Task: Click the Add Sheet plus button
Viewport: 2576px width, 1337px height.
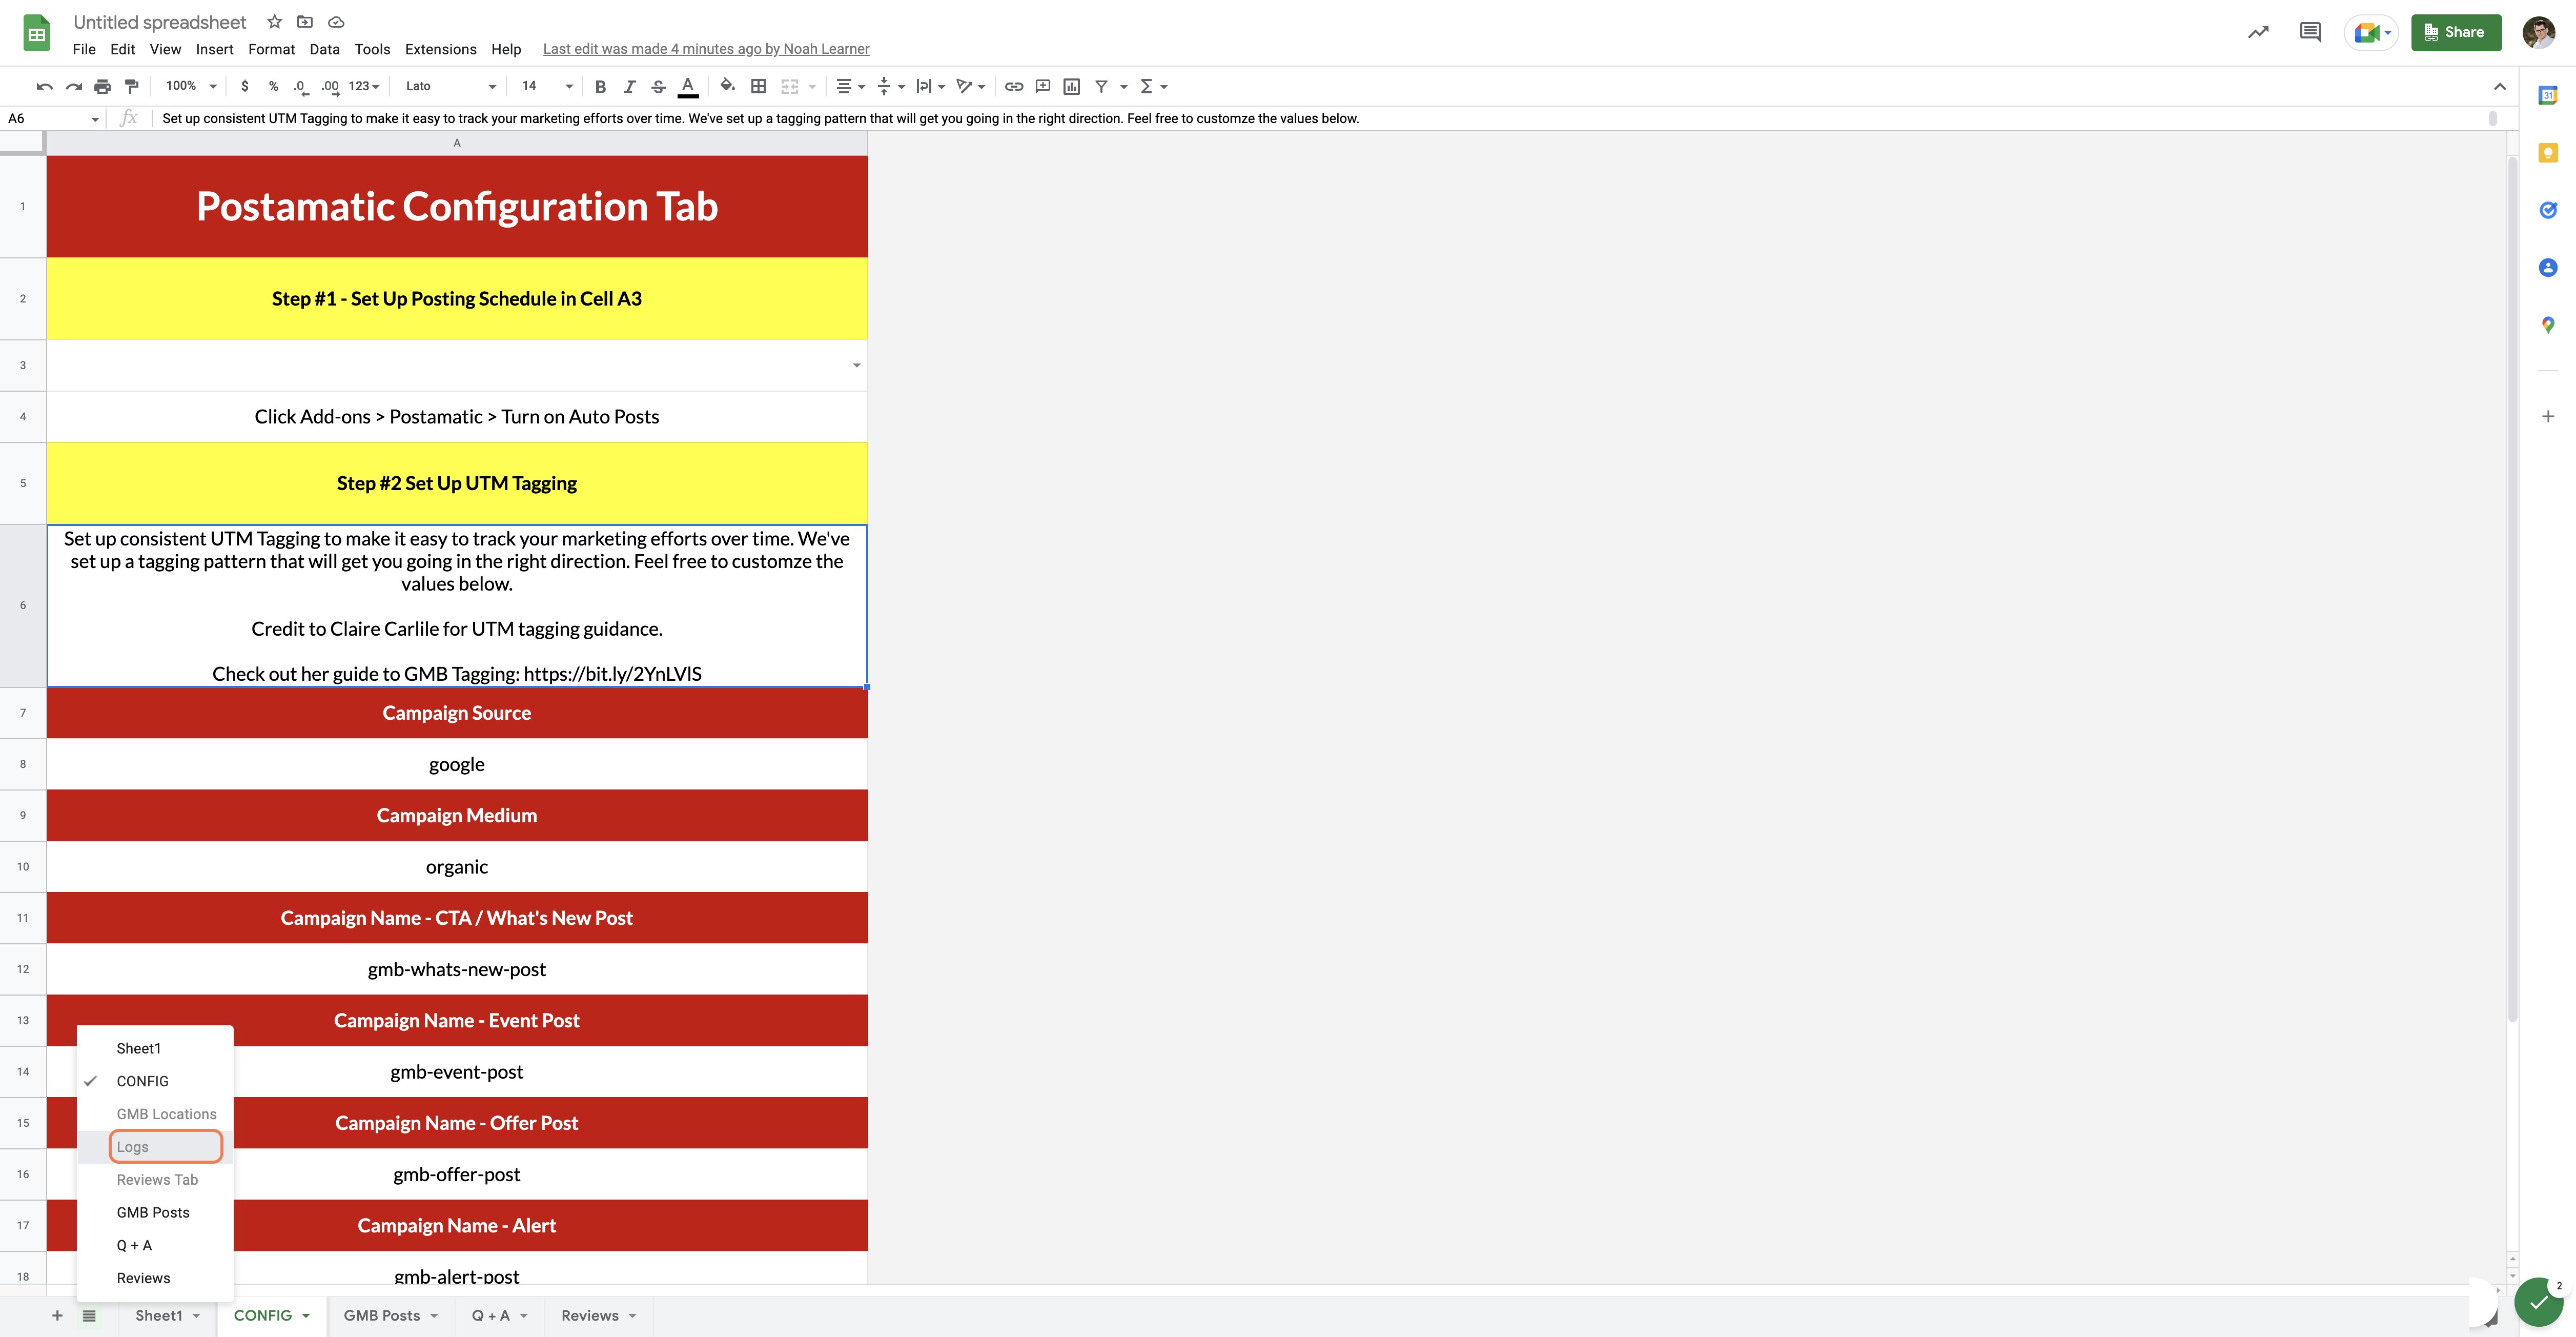Action: (x=57, y=1315)
